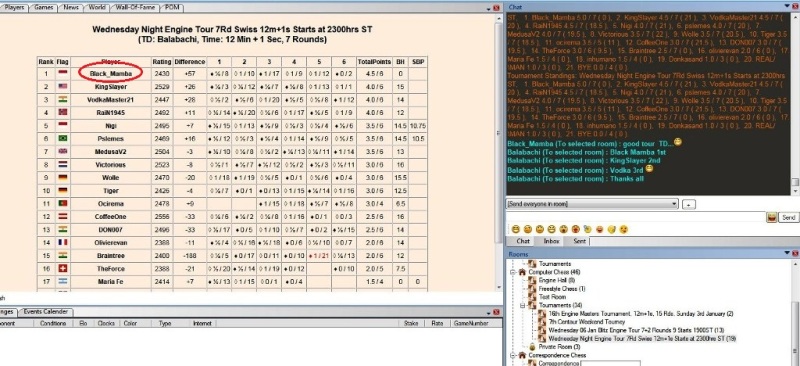This screenshot has width=800, height=366.
Task: Click the Difference column header in standings
Action: pyautogui.click(x=190, y=62)
